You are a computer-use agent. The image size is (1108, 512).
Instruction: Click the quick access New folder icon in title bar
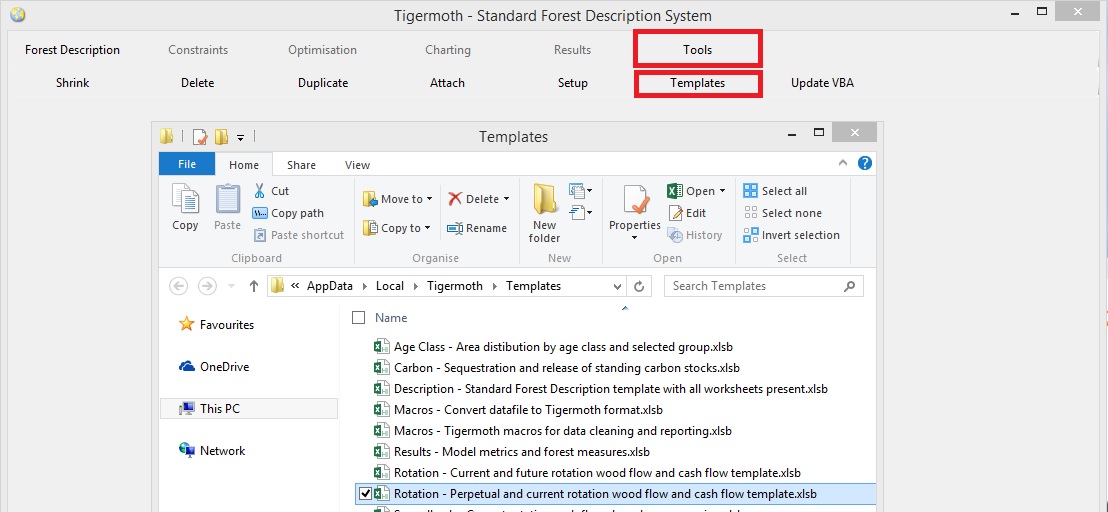(222, 136)
